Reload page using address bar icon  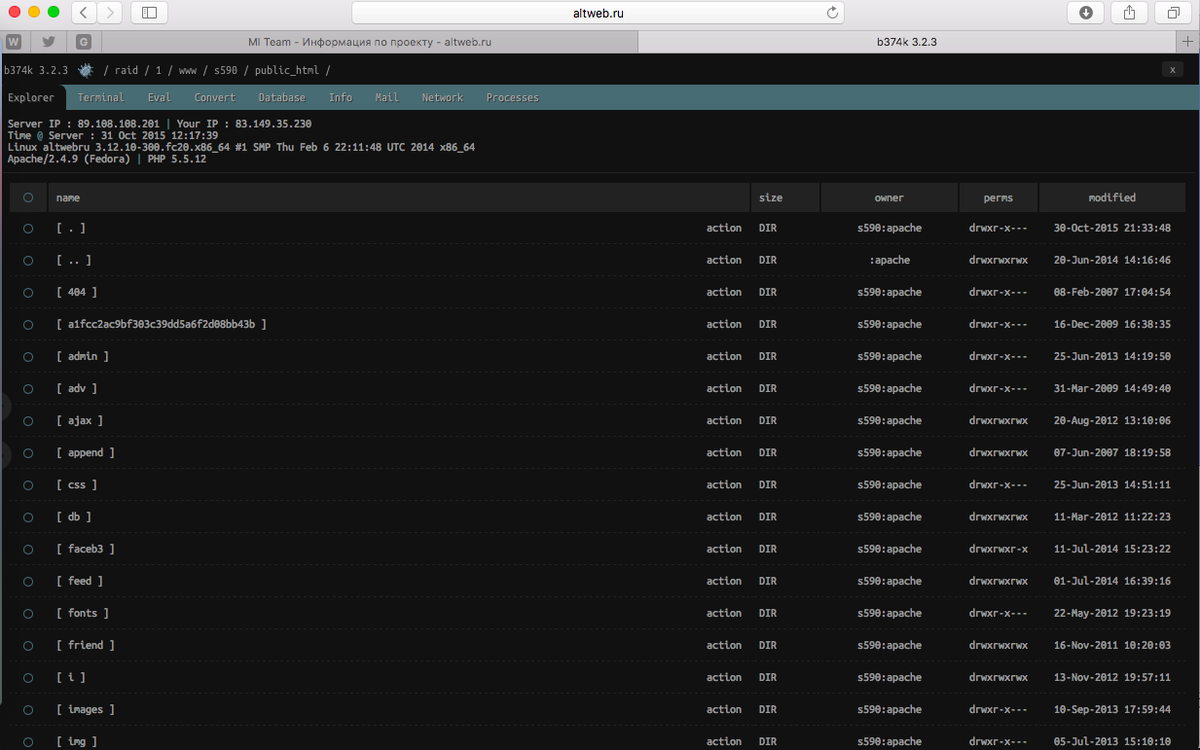(x=831, y=13)
